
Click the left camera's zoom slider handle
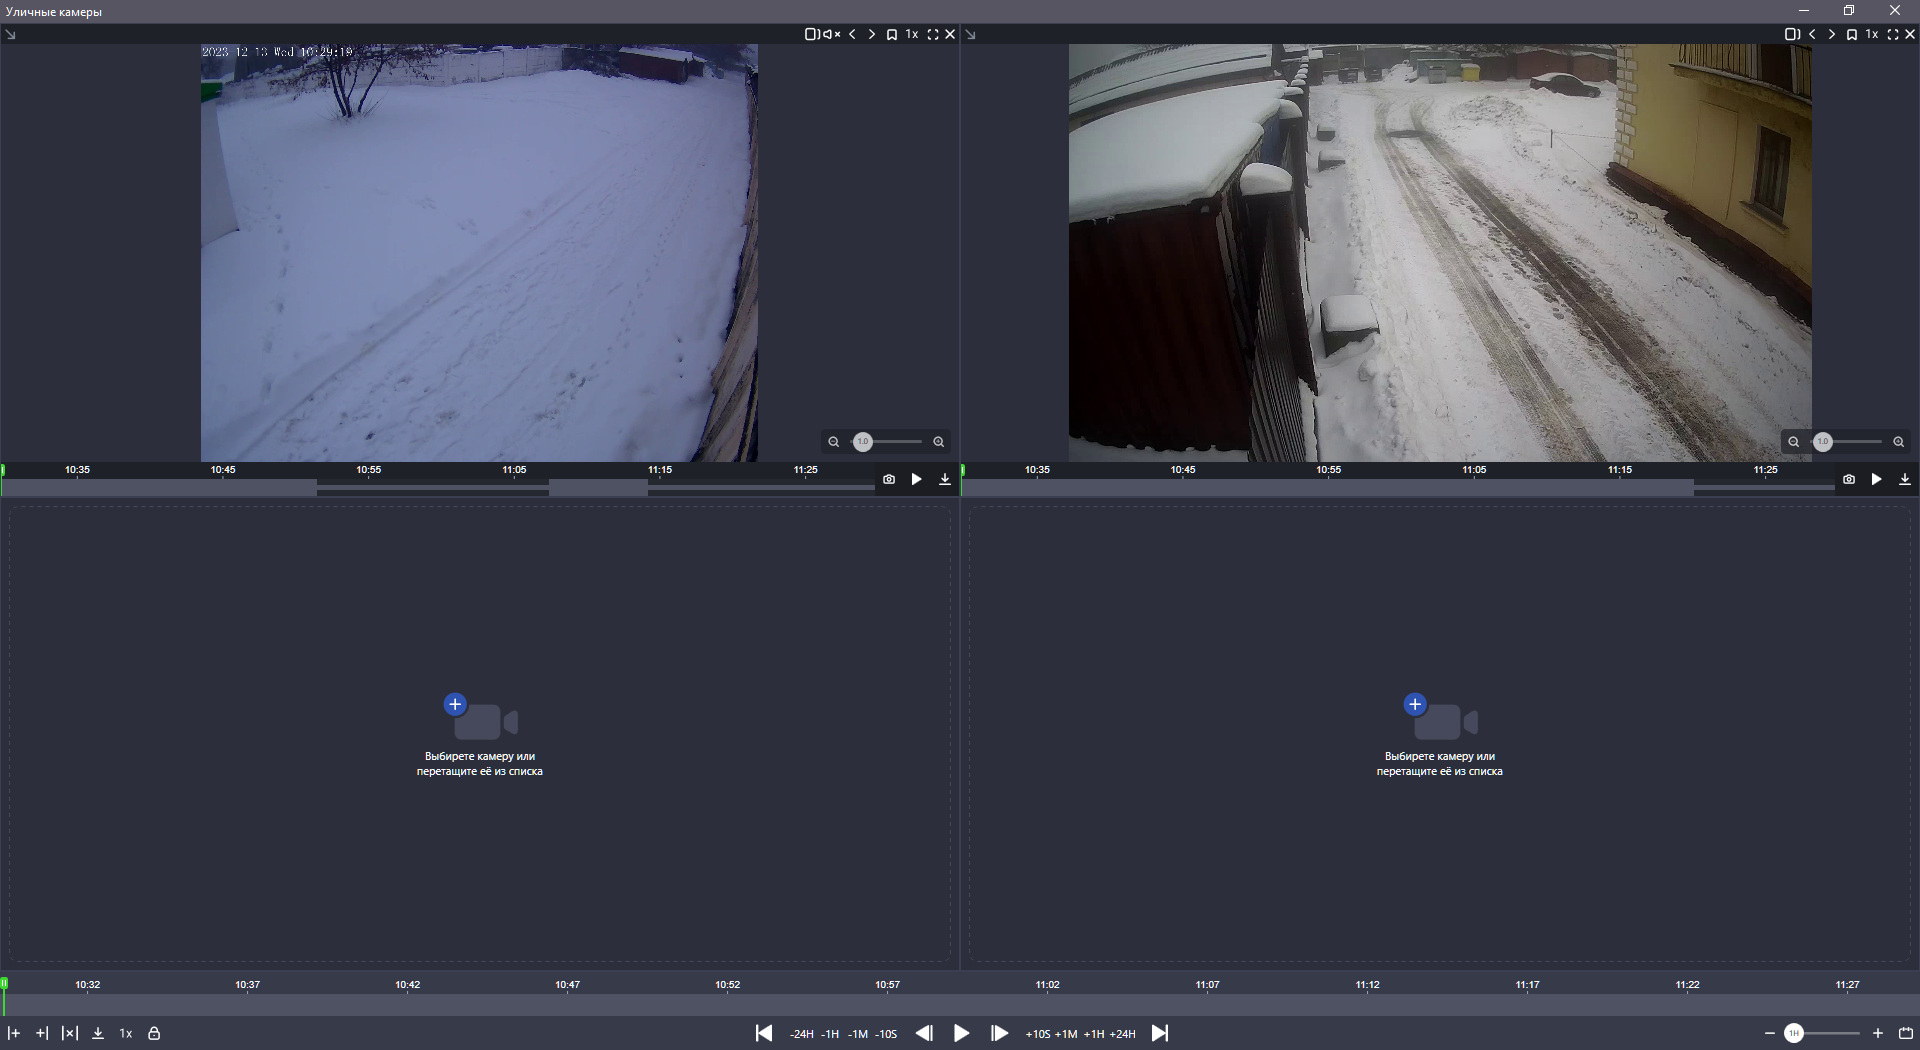(863, 442)
